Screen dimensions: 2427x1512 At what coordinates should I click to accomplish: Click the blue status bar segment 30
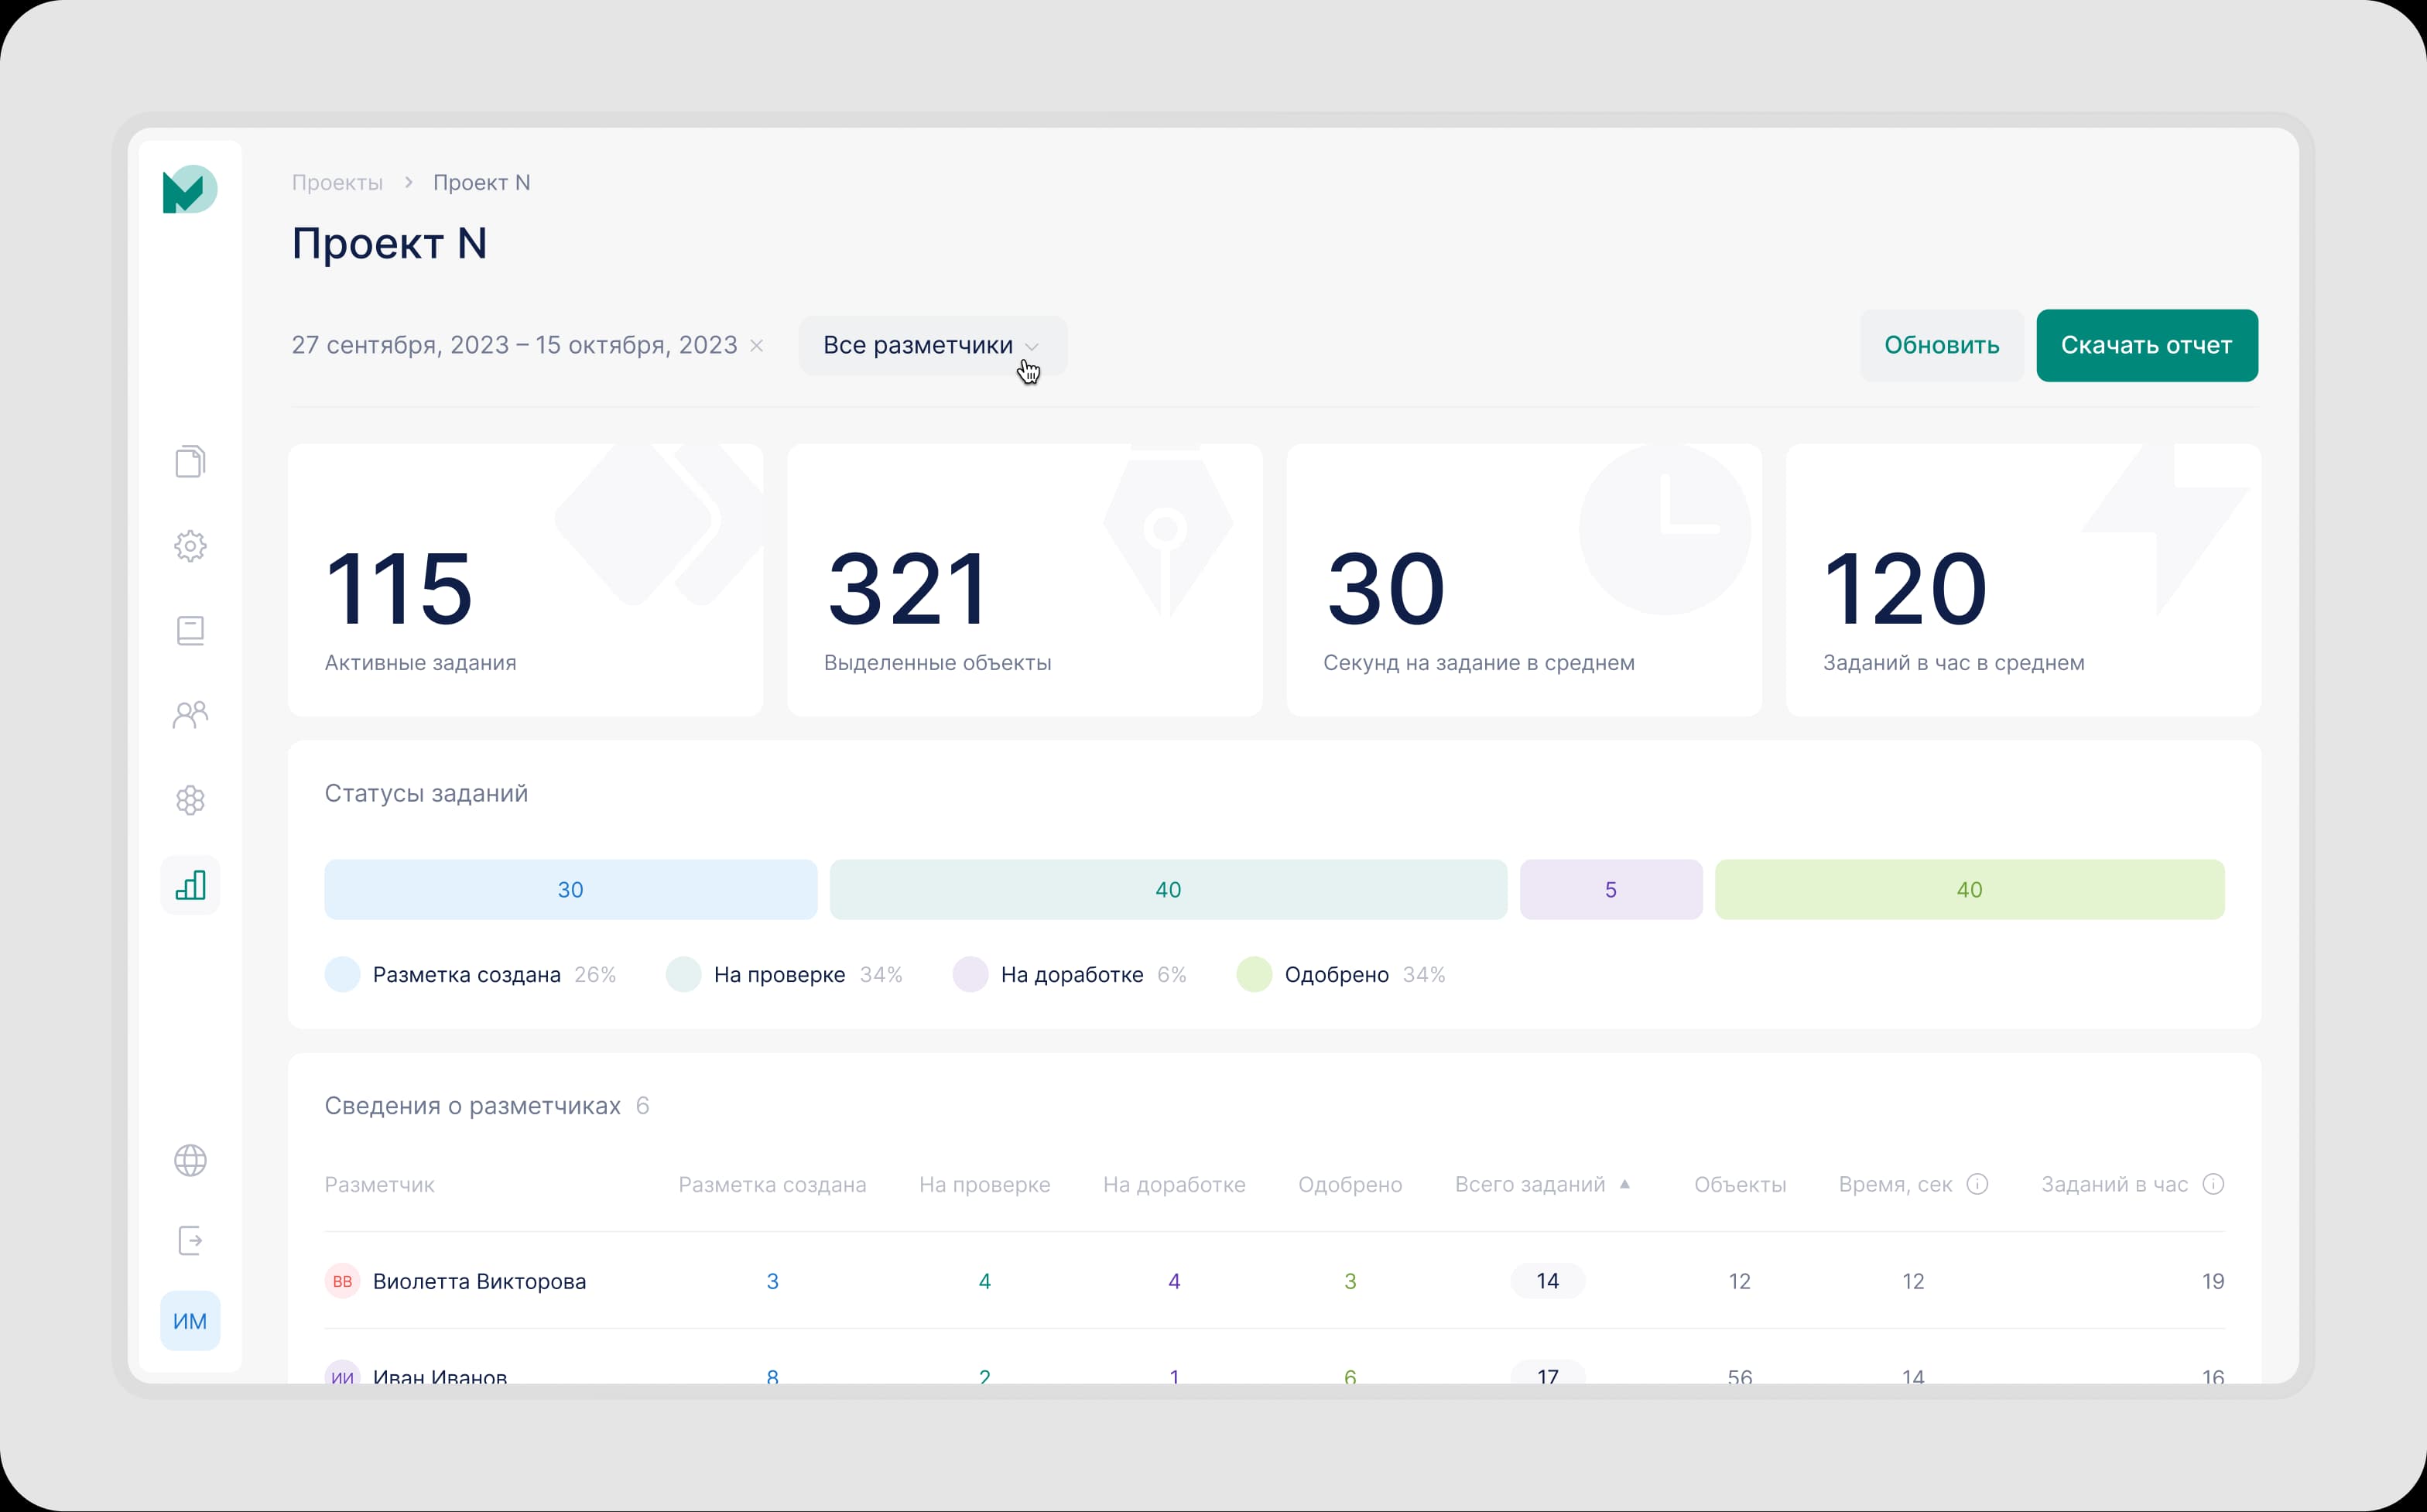570,889
